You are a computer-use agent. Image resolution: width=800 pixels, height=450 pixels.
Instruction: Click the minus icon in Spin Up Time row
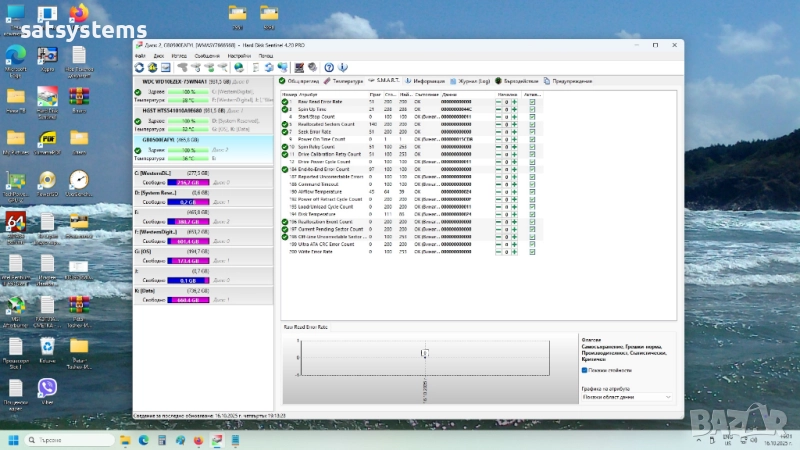(499, 109)
